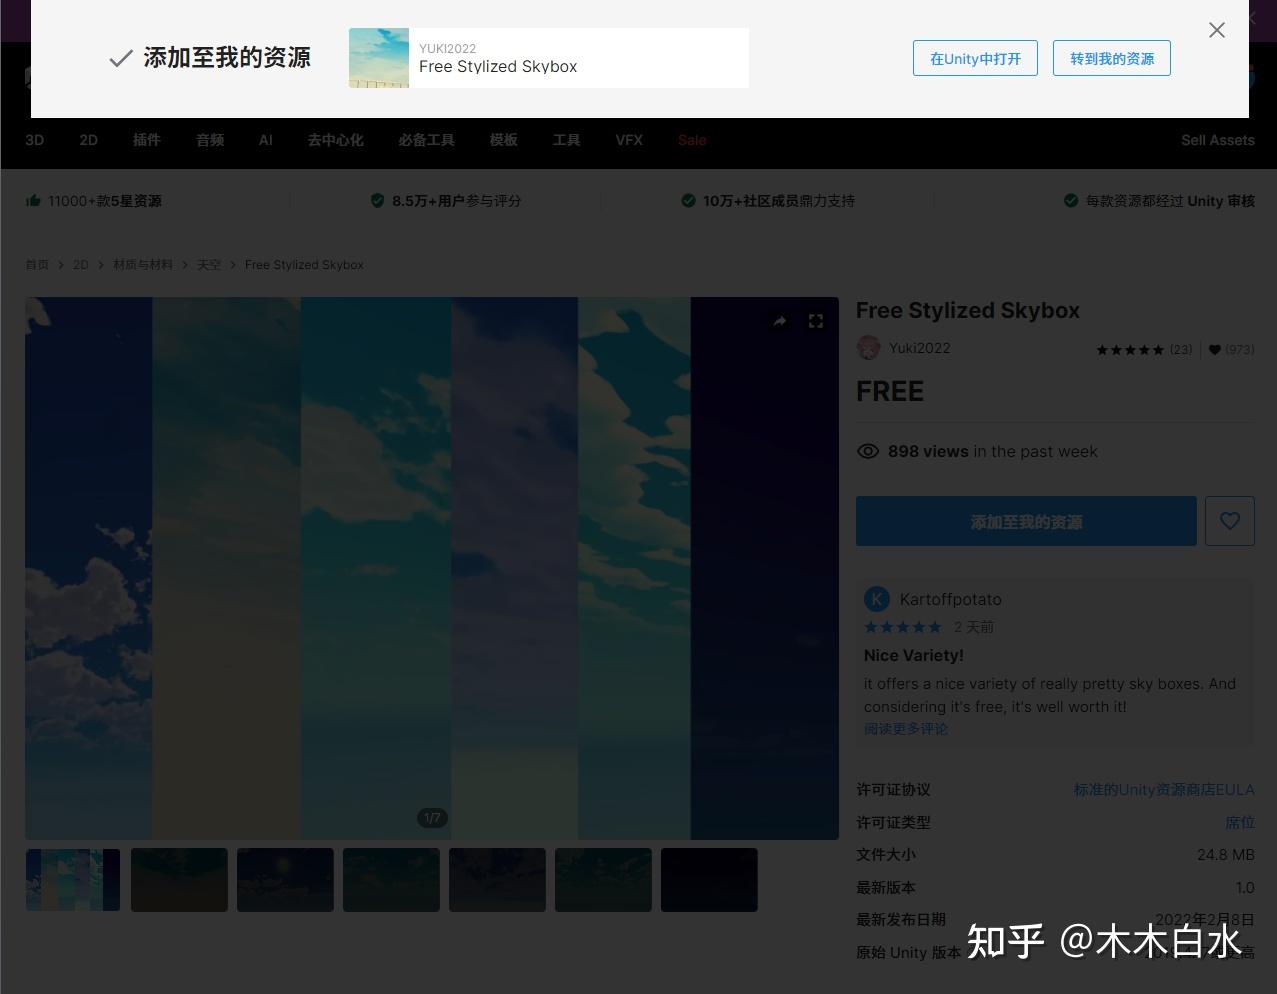
Task: Expand 阅读更多评论 to see more reviews
Action: (x=905, y=729)
